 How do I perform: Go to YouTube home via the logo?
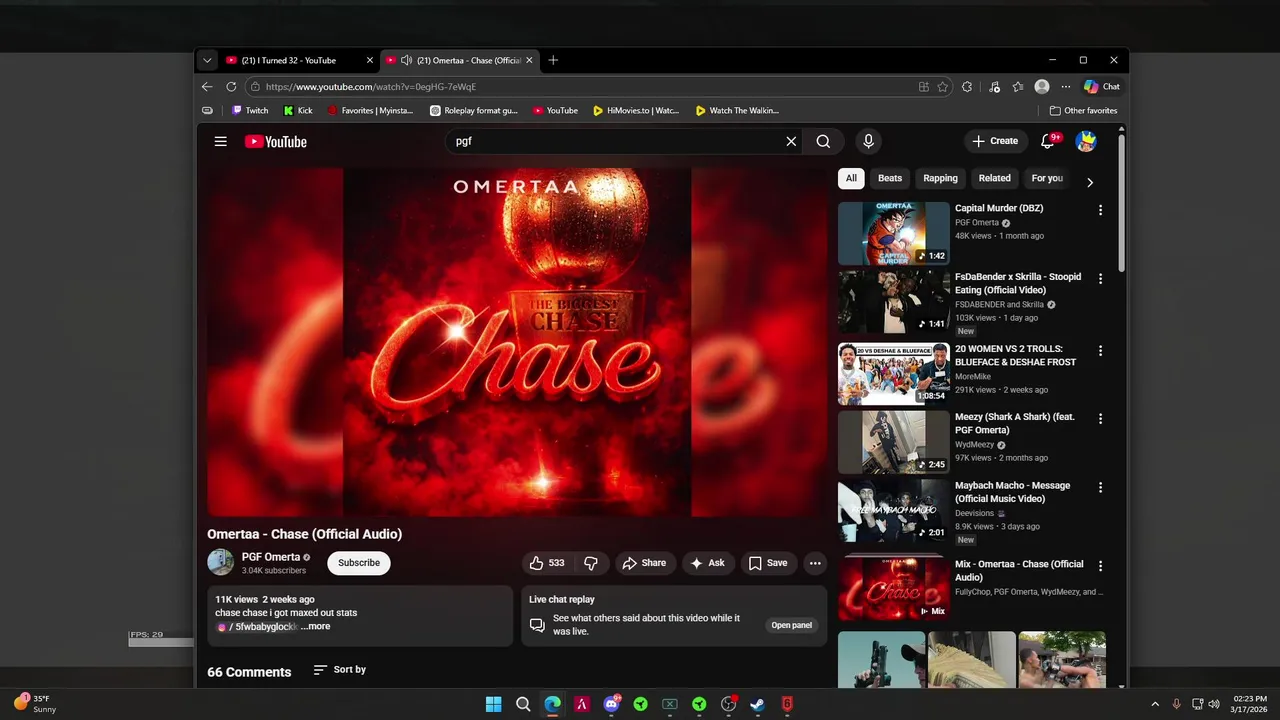276,141
